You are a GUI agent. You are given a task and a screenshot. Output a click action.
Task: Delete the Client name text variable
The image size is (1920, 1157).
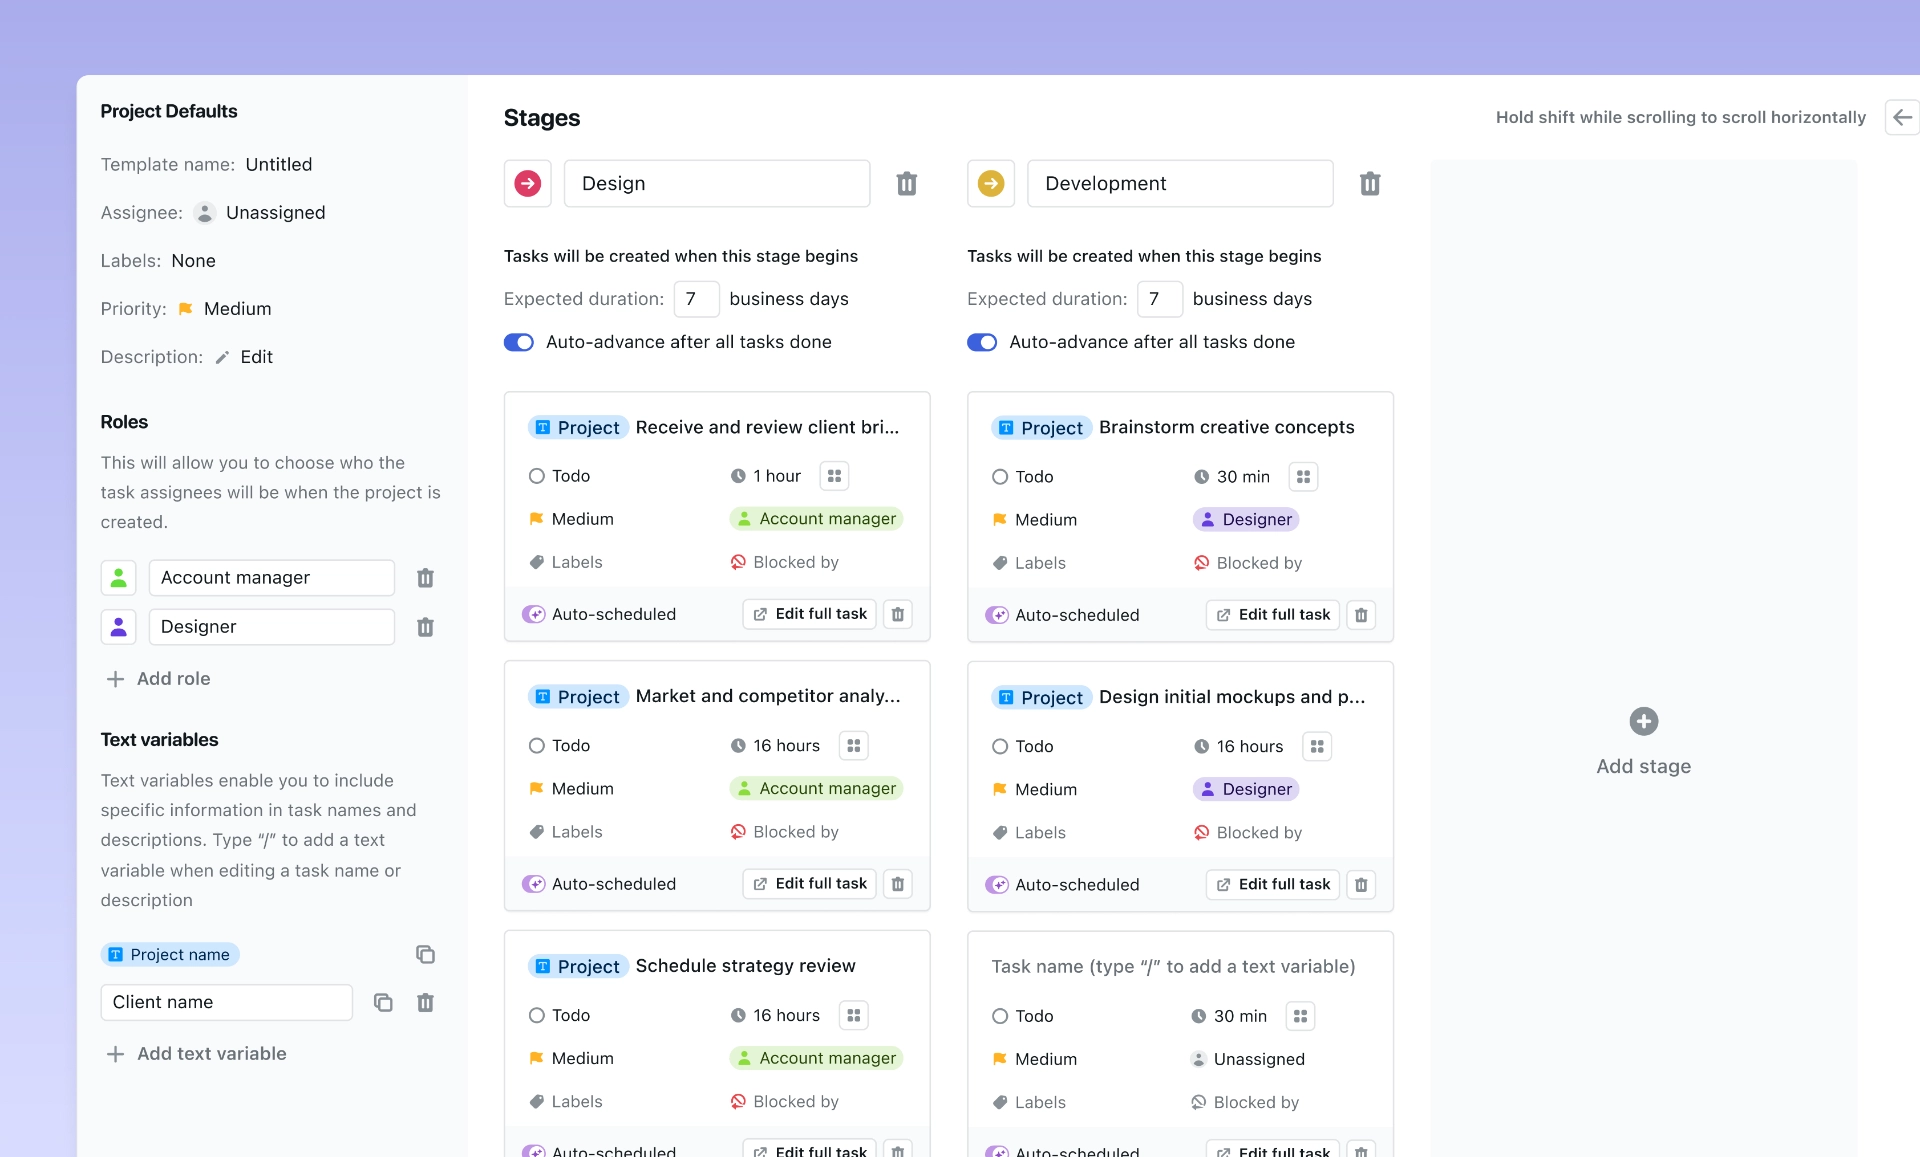point(425,1002)
